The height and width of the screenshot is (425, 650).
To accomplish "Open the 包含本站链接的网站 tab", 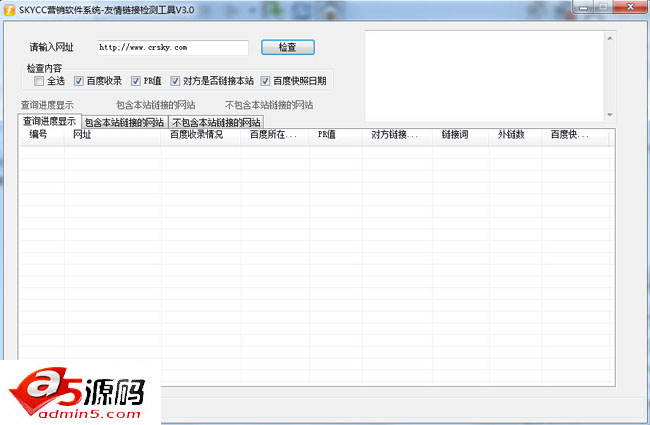I will [125, 122].
